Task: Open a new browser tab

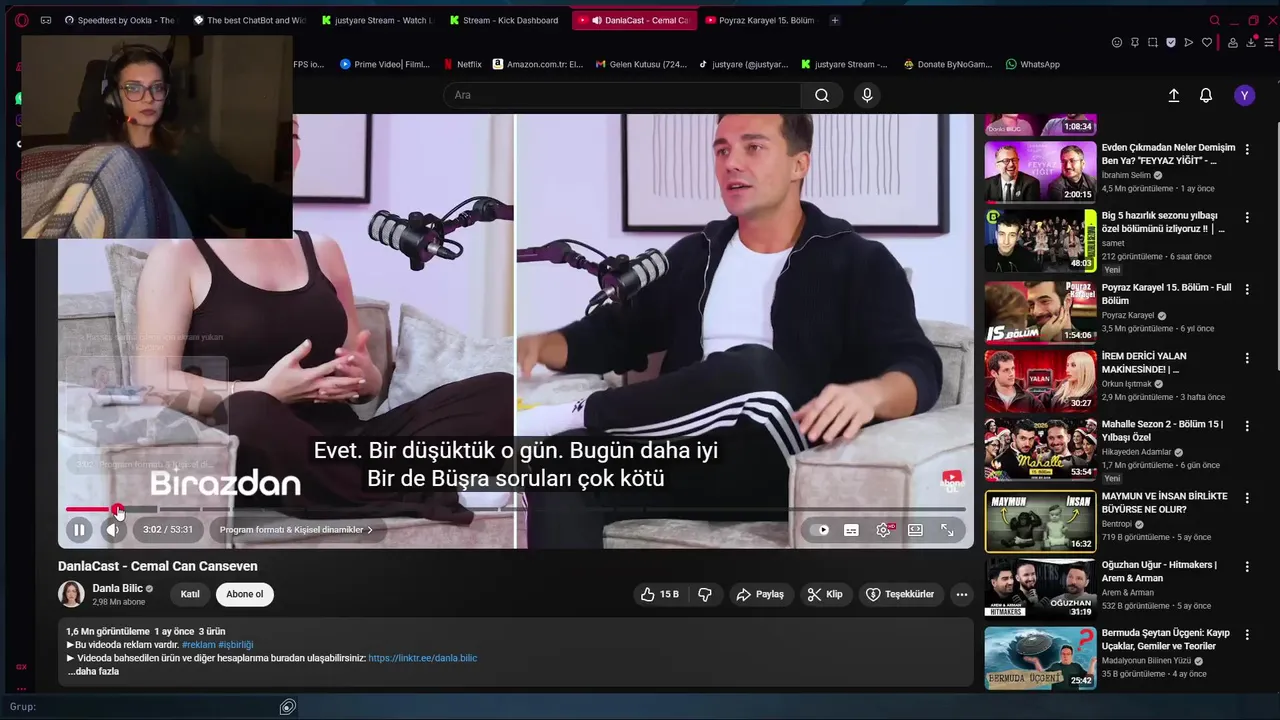Action: (835, 20)
